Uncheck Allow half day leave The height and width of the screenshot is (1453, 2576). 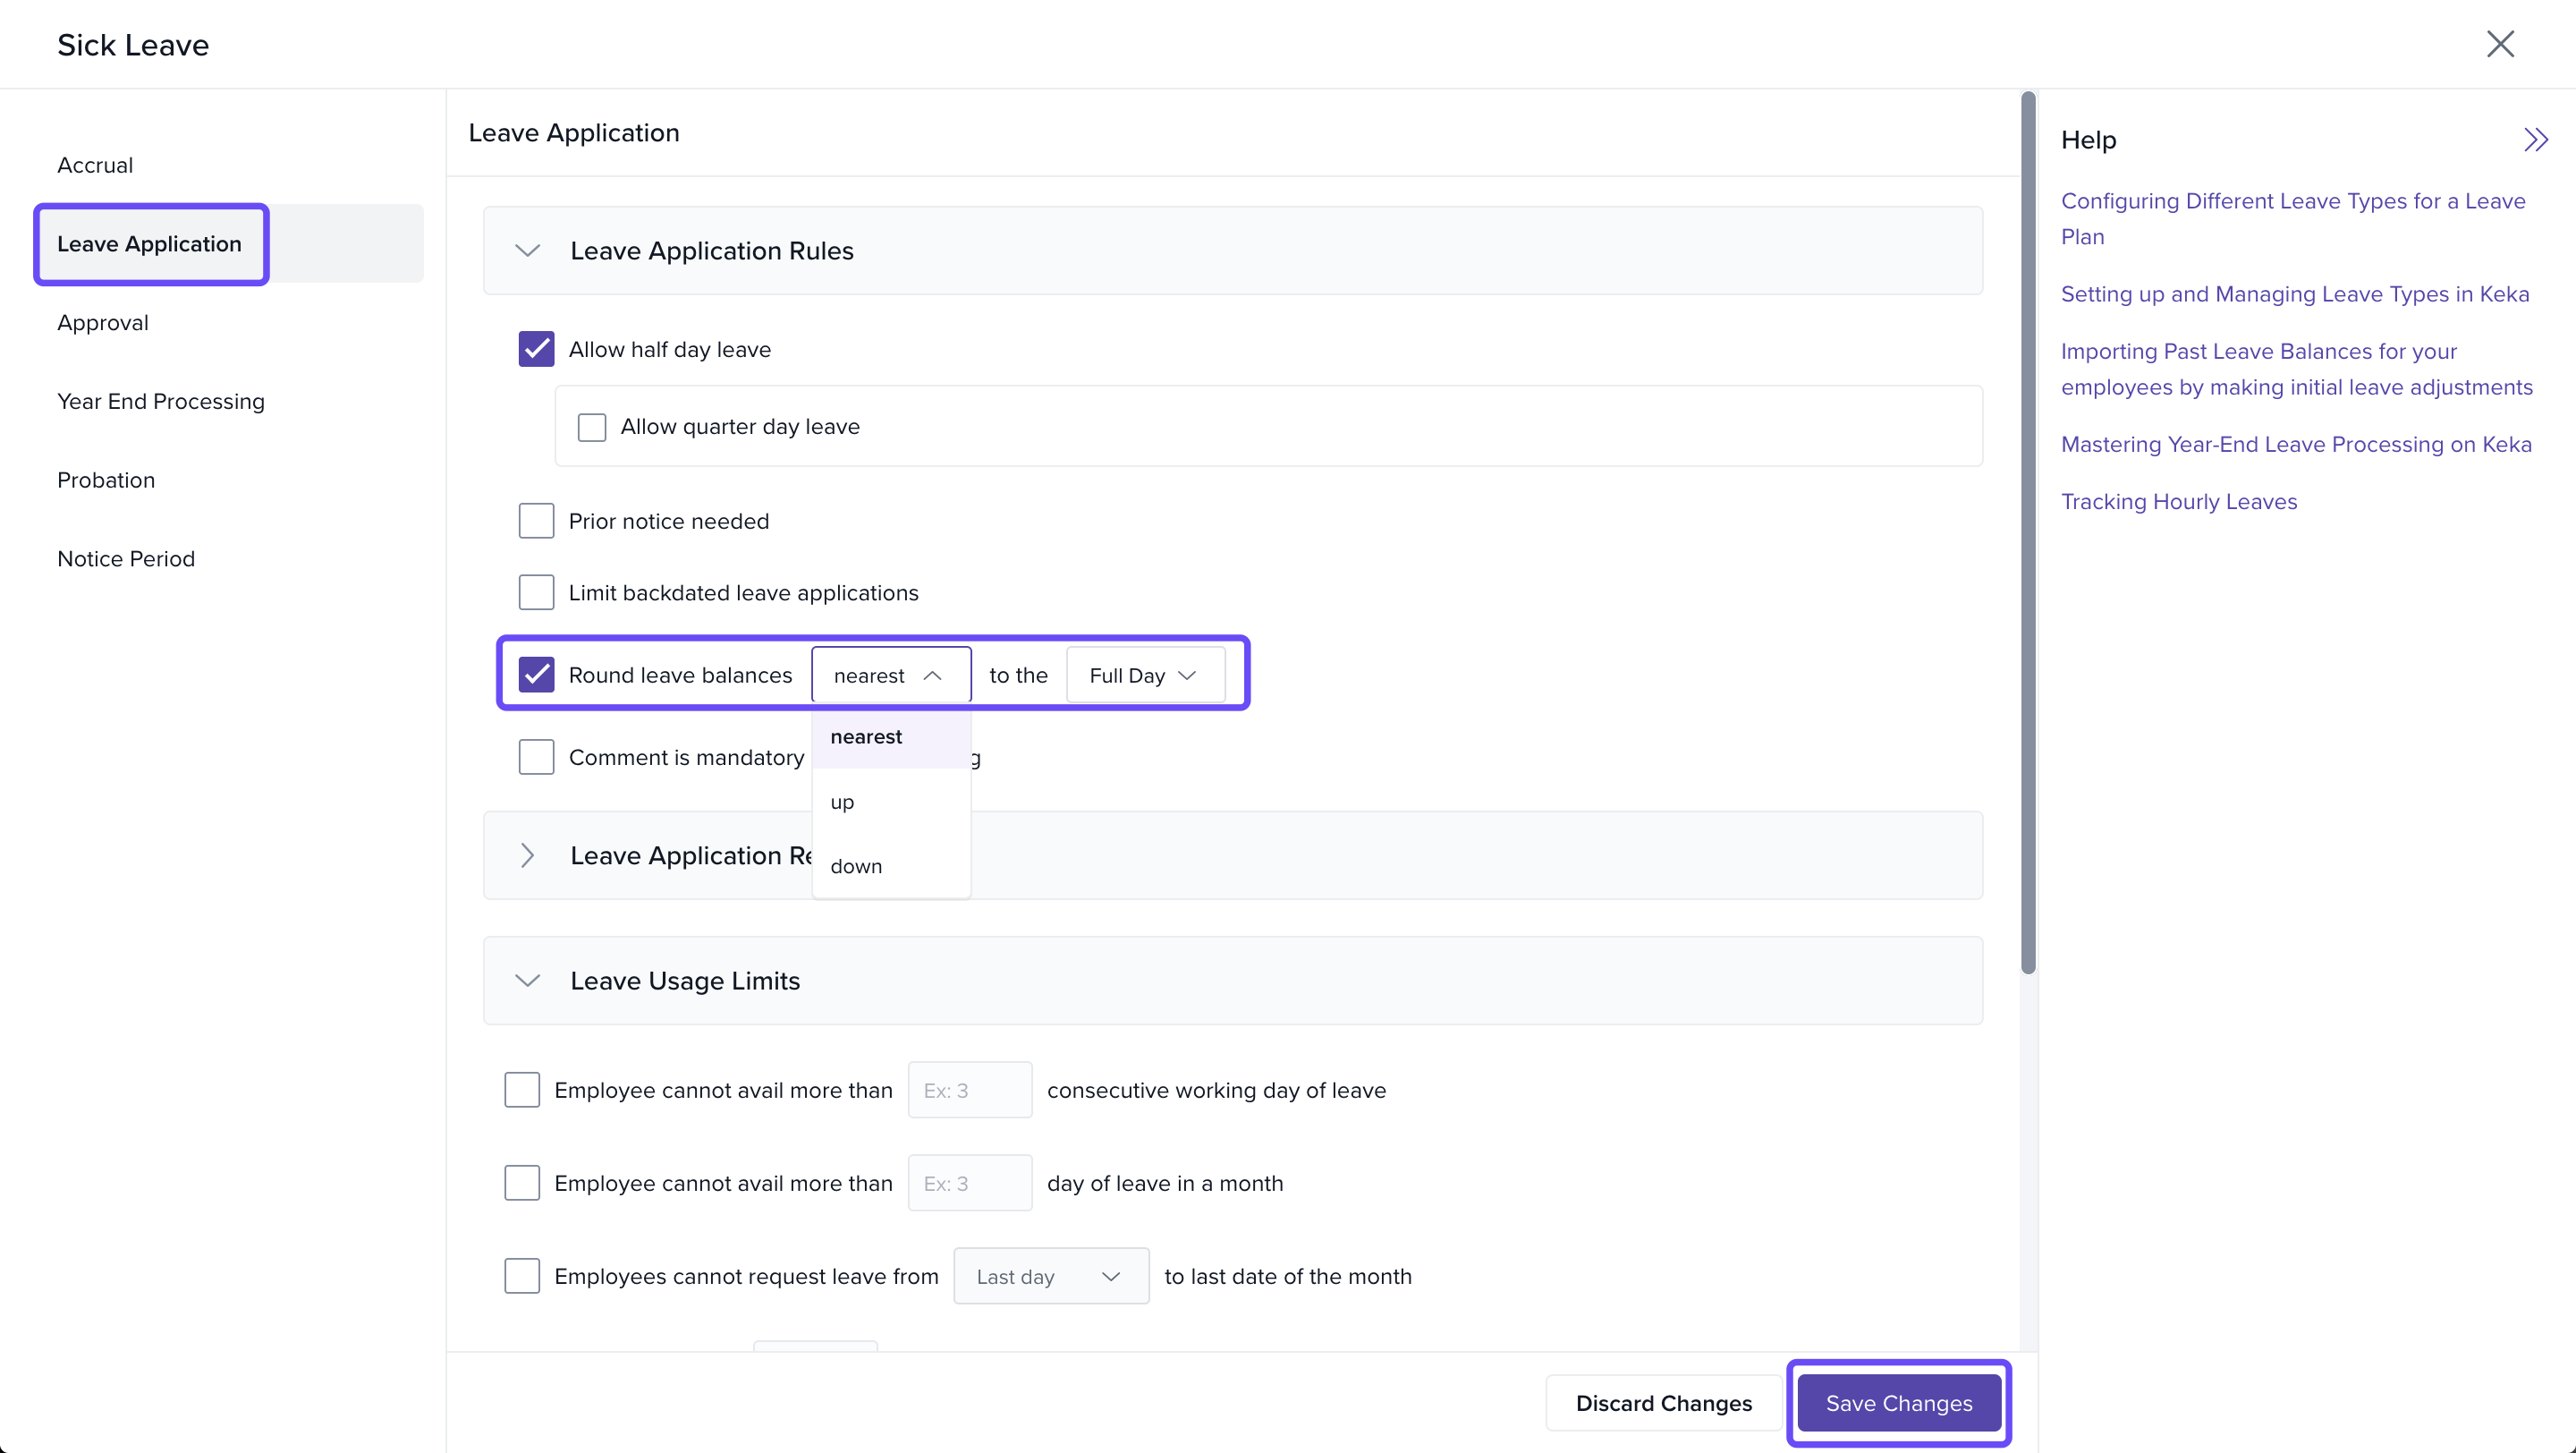(x=536, y=349)
